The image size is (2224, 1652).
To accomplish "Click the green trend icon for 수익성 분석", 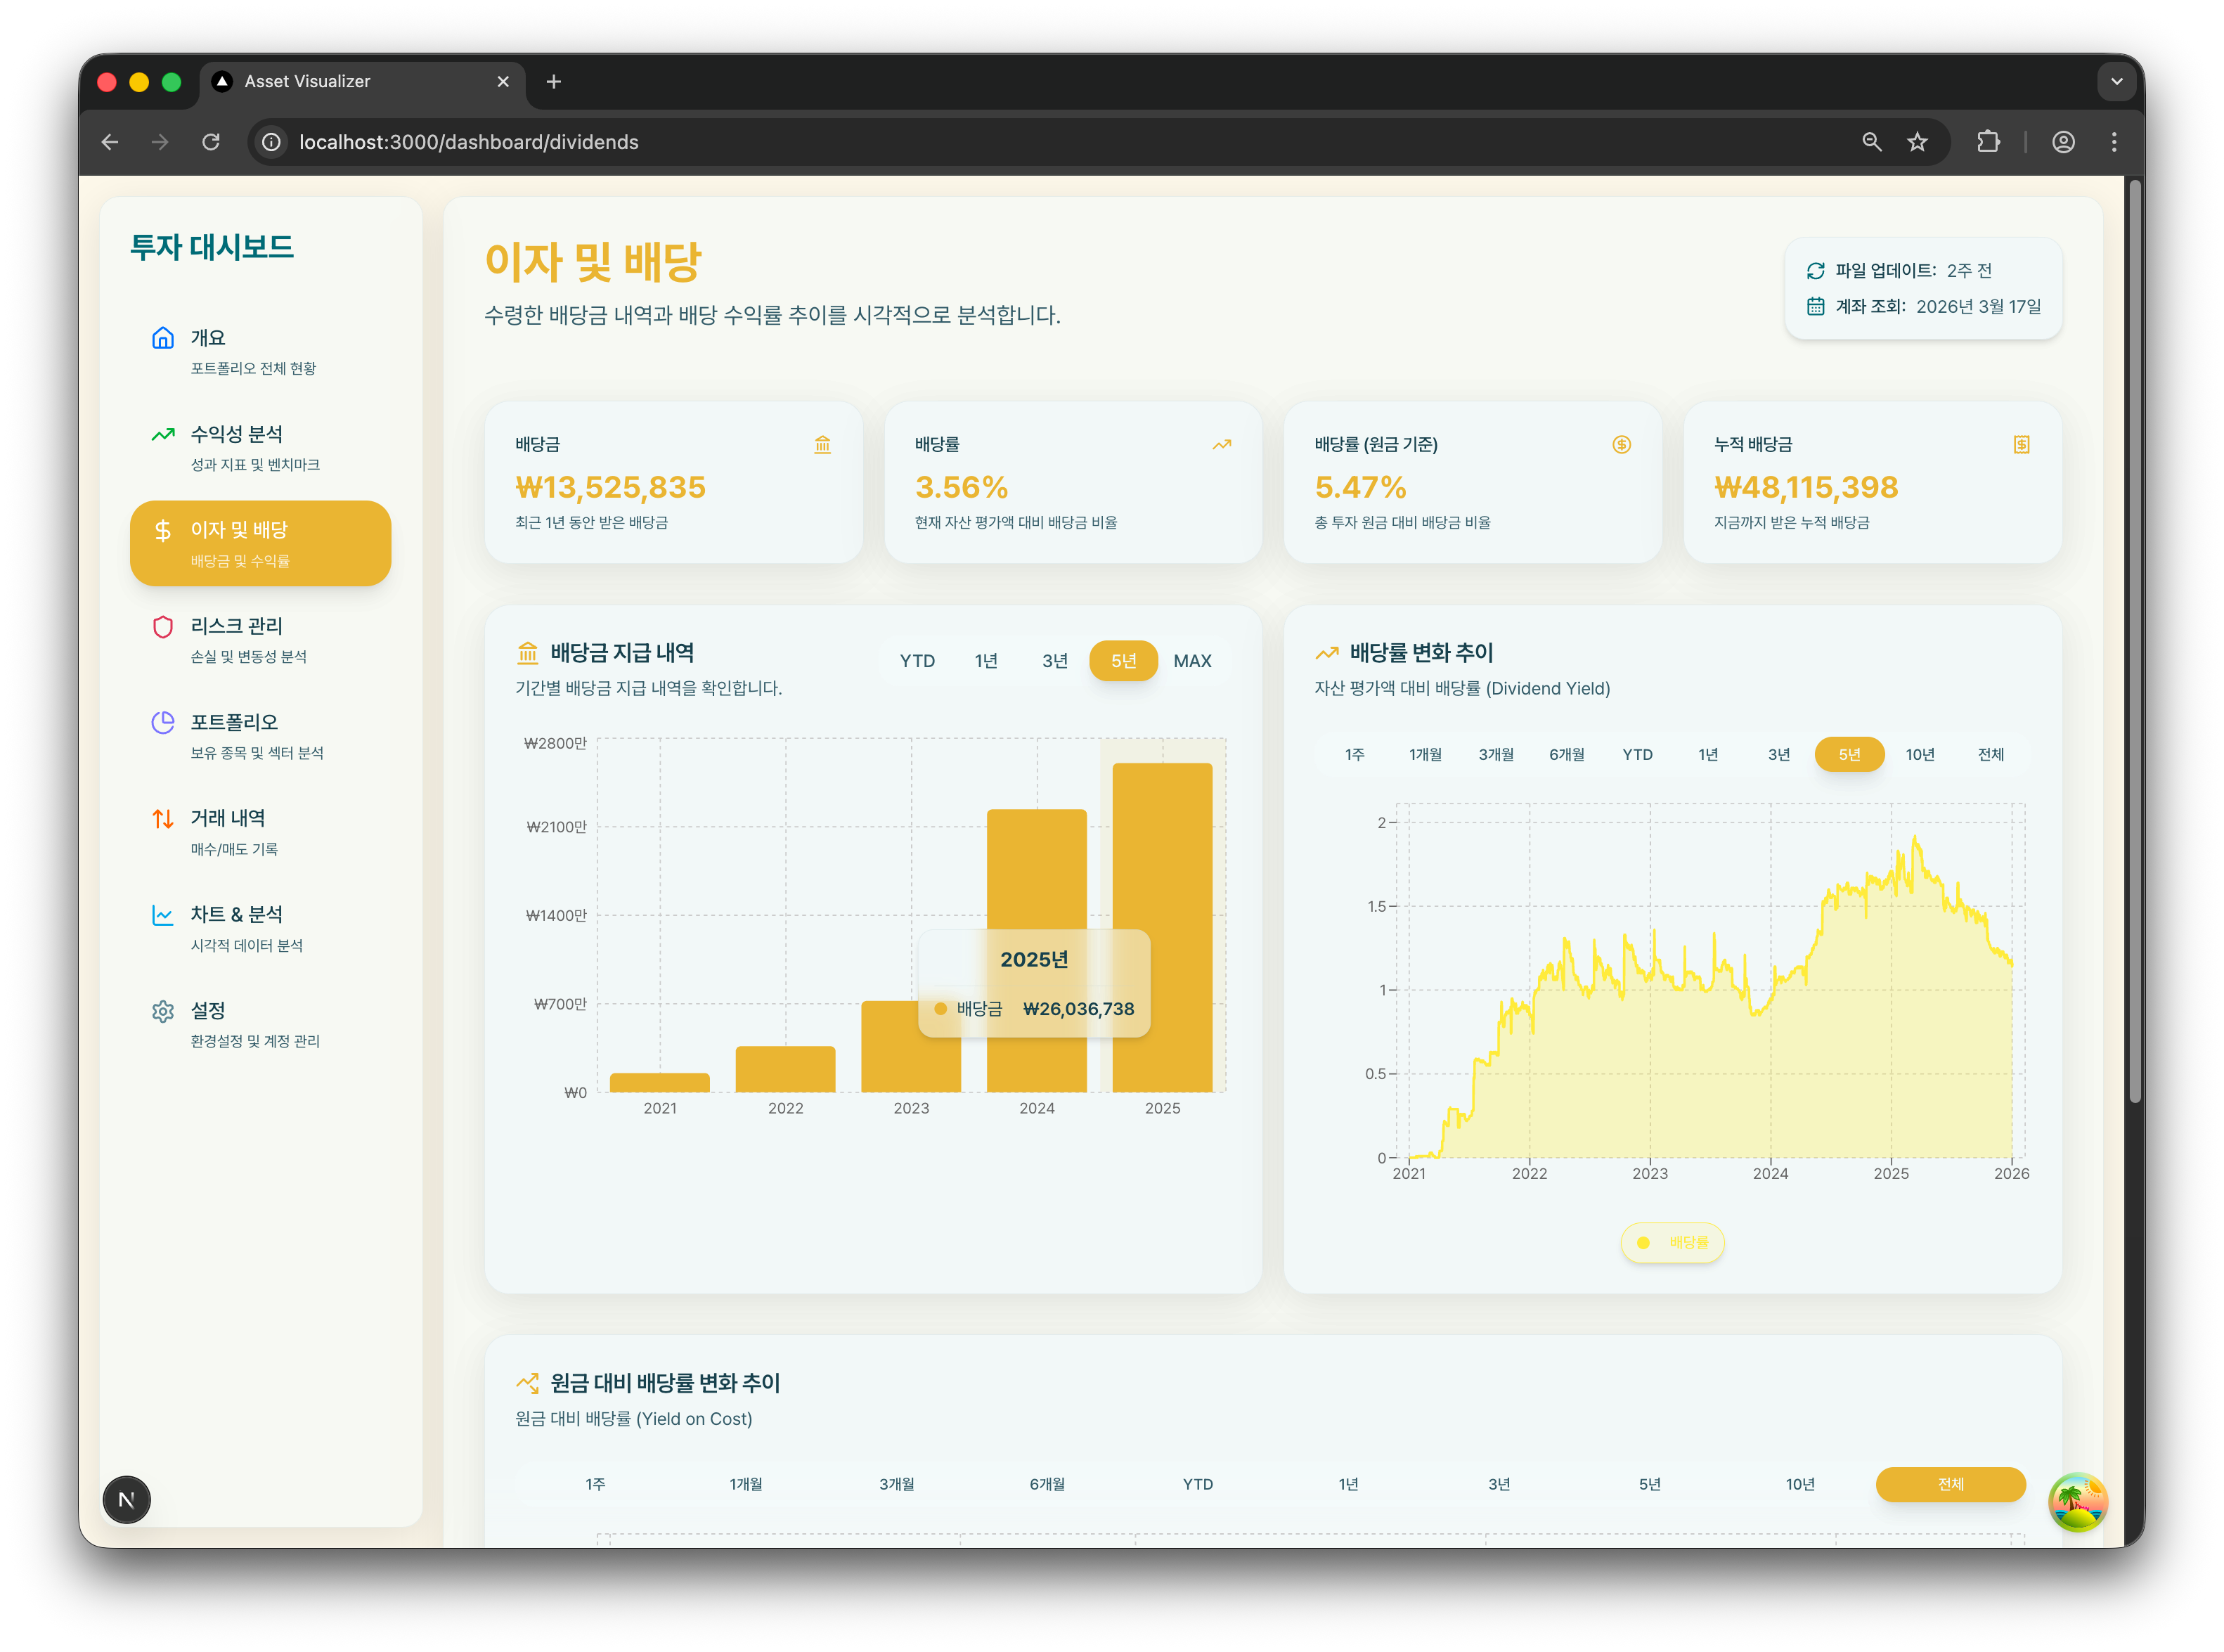I will (x=163, y=434).
